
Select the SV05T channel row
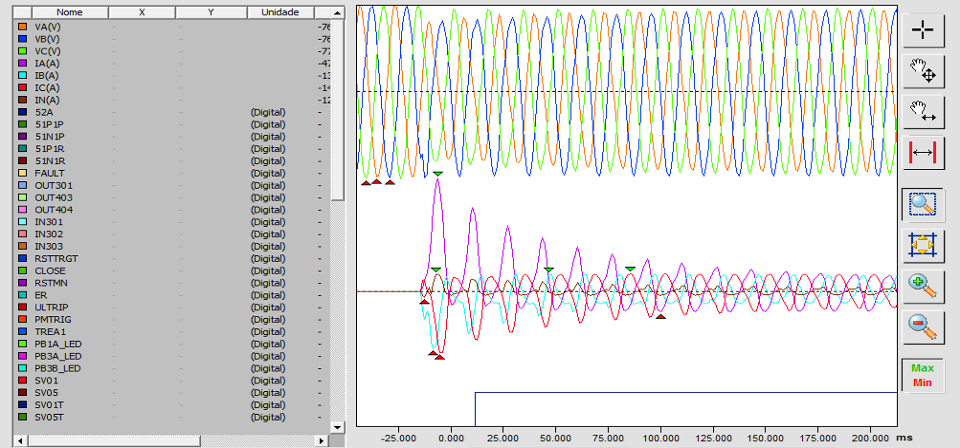click(171, 417)
